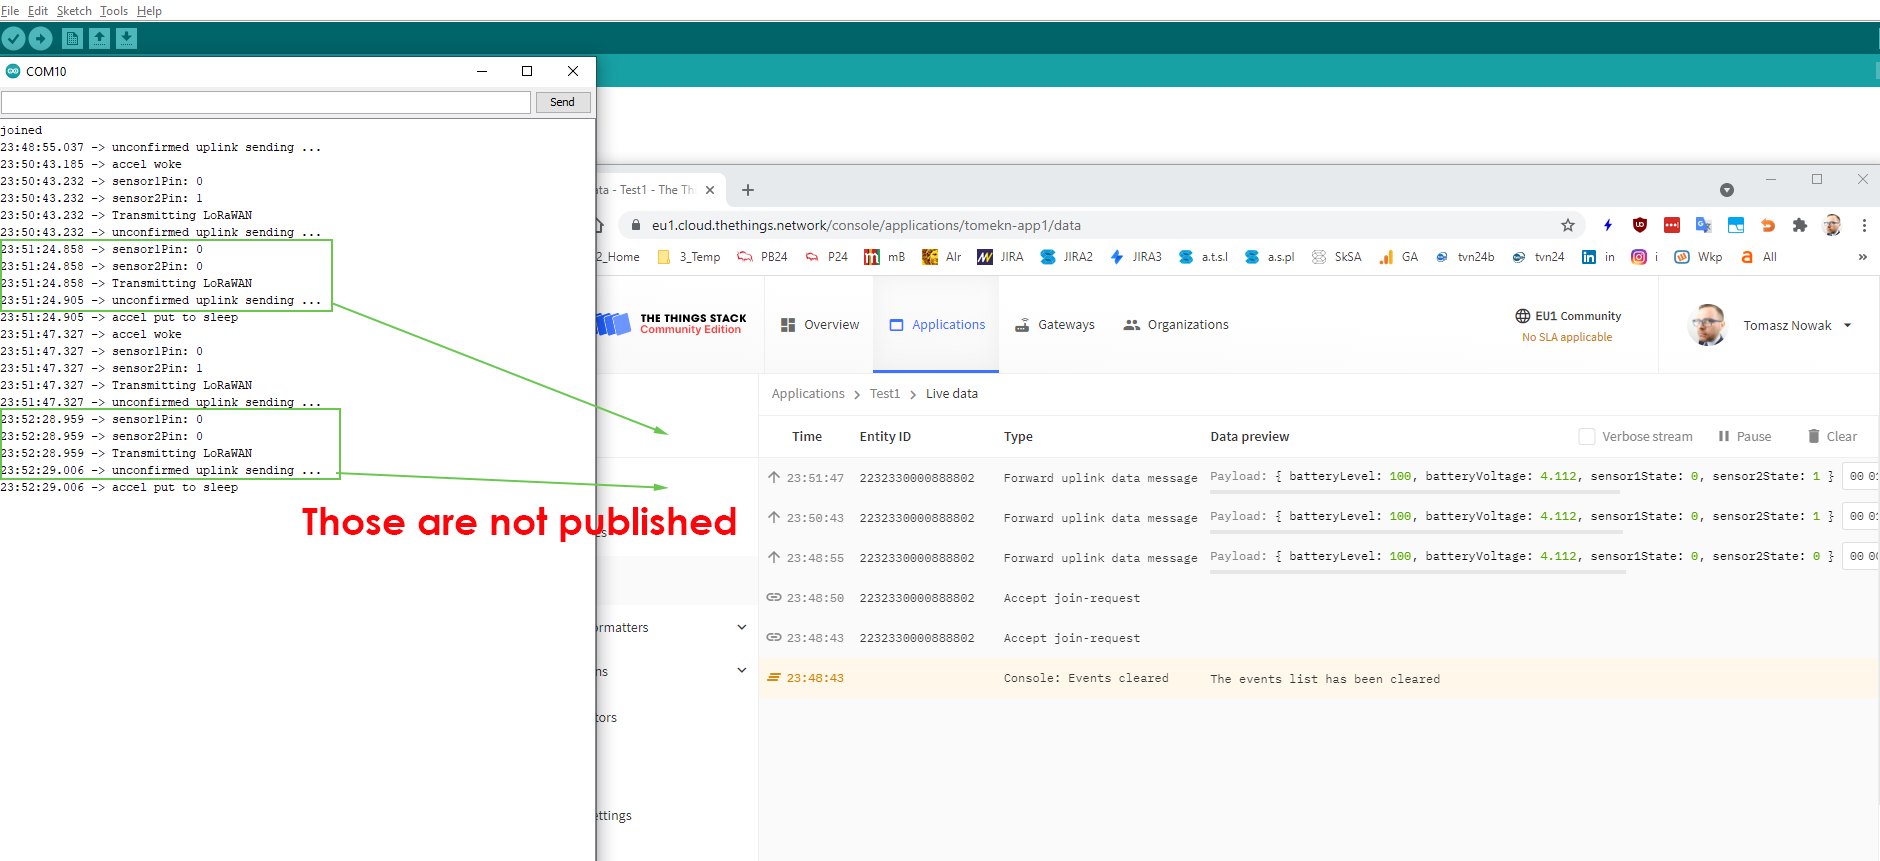Bookmark the page with star icon

(1568, 225)
